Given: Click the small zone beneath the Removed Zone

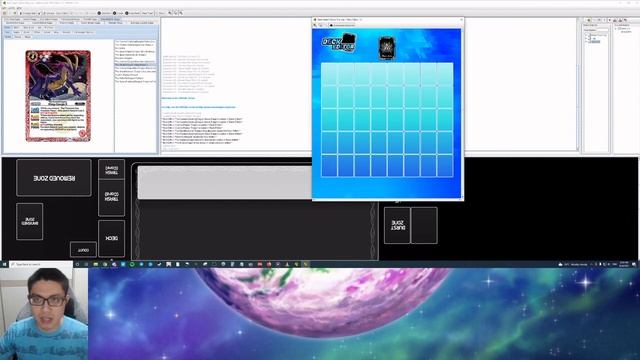Looking at the screenshot, I should pos(30,221).
